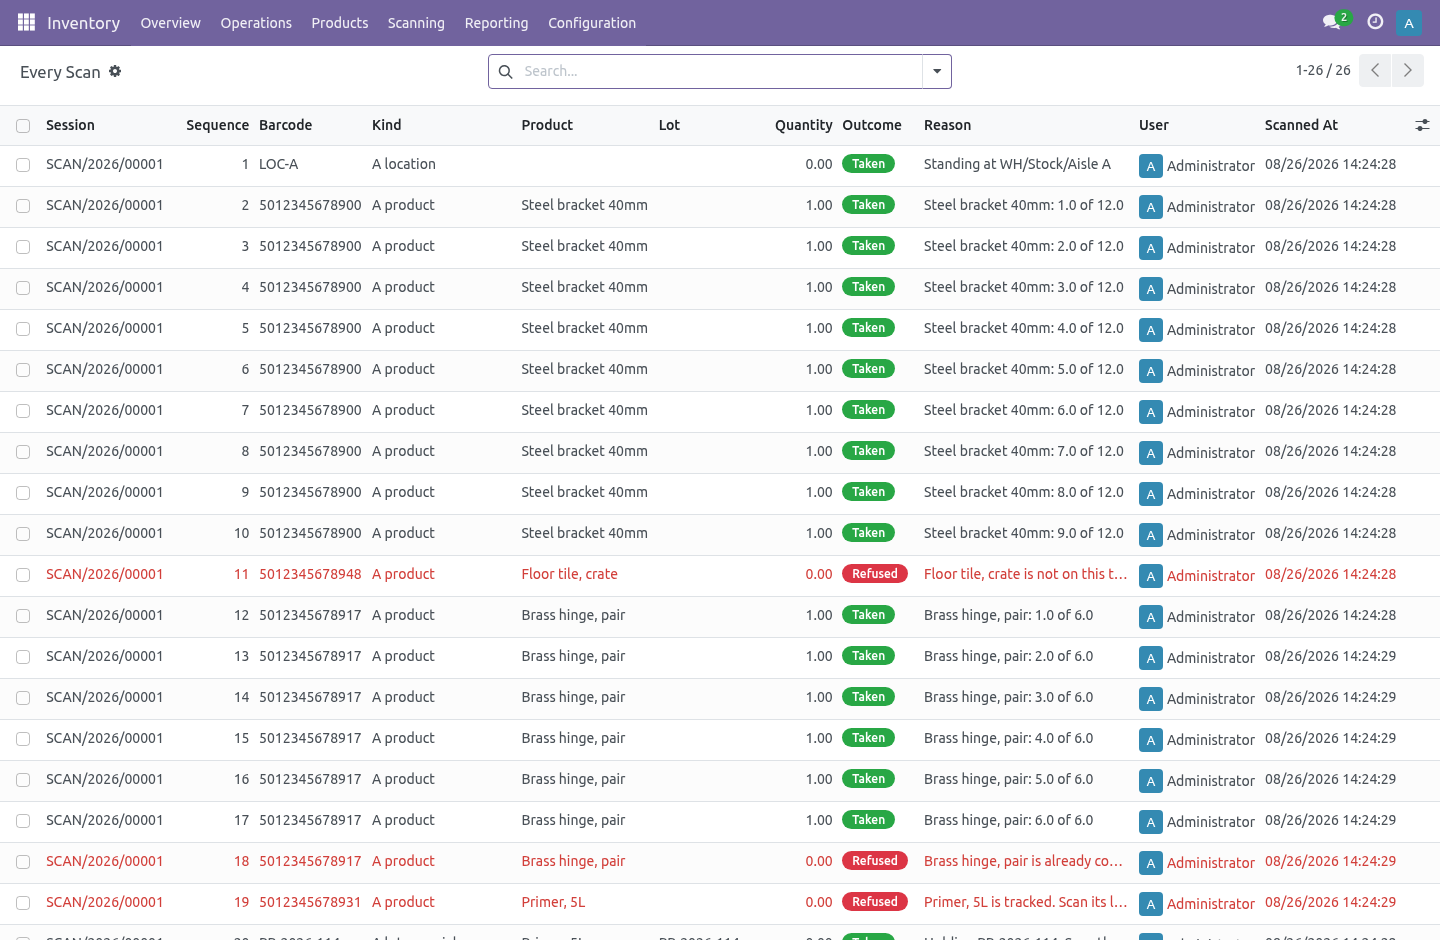Open the Scanning menu
1440x940 pixels.
click(x=416, y=22)
